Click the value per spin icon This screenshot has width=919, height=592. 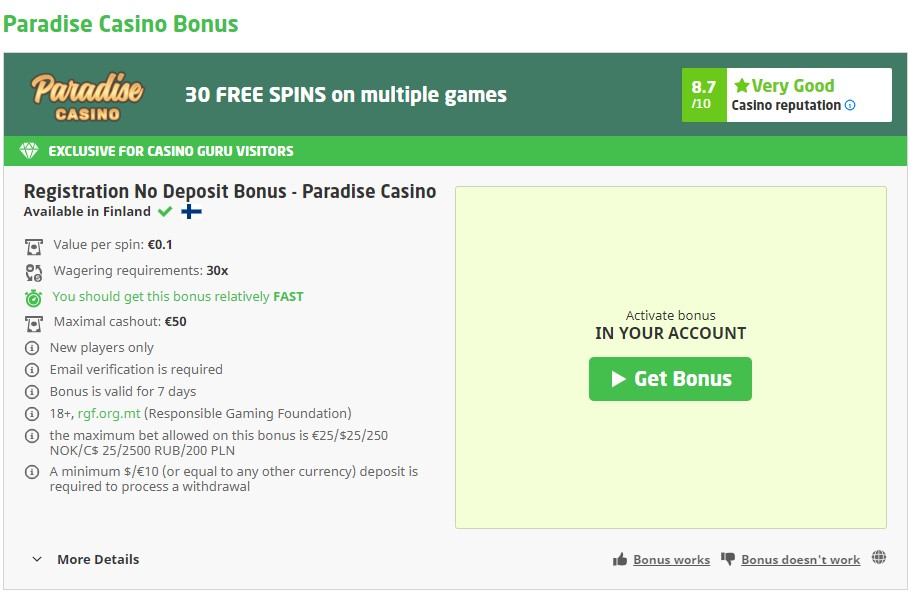click(34, 245)
